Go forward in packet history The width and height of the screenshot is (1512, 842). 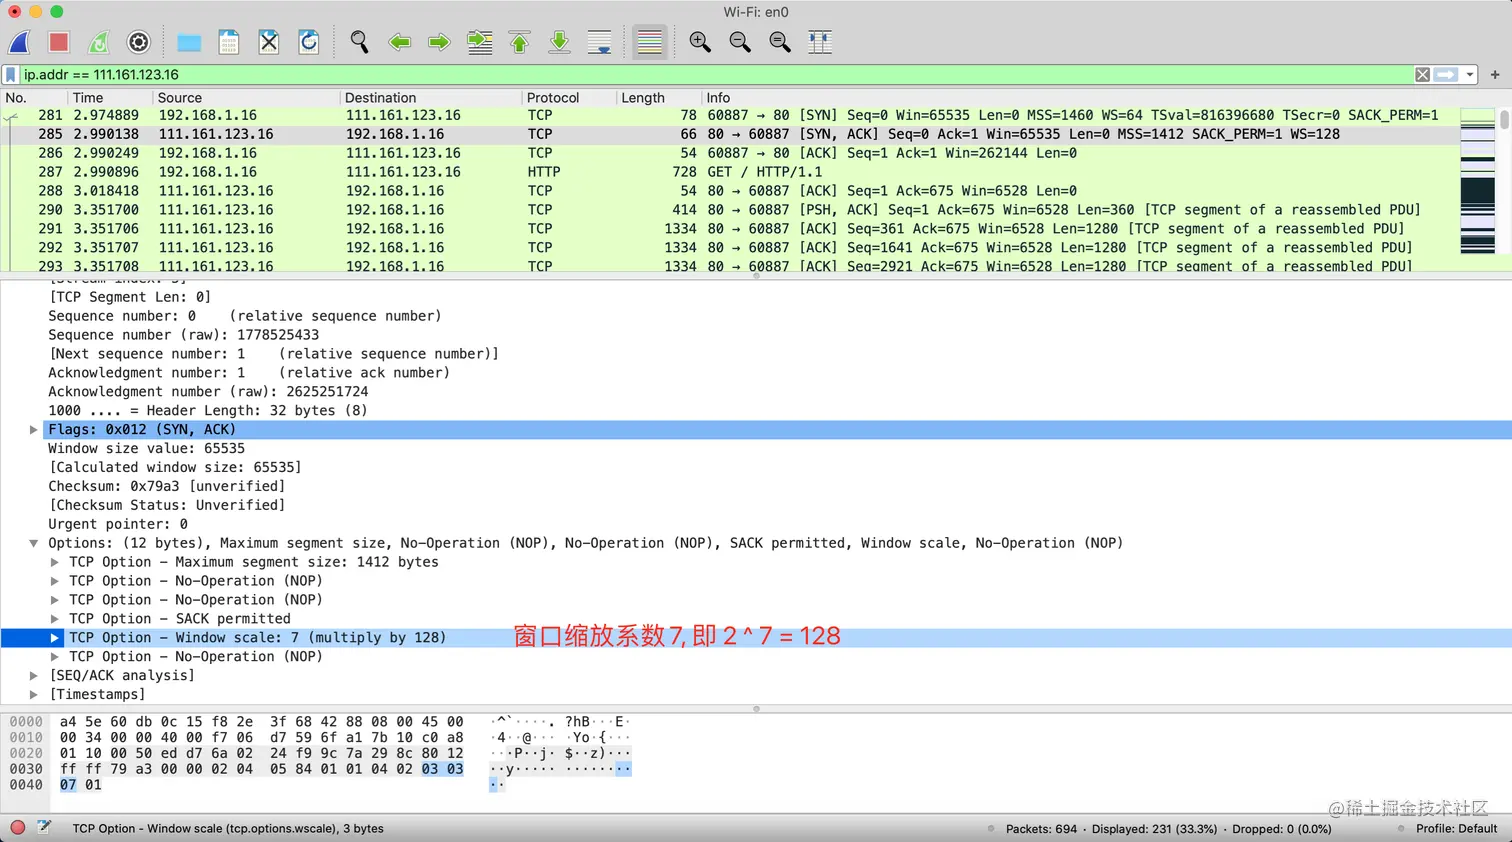click(439, 42)
